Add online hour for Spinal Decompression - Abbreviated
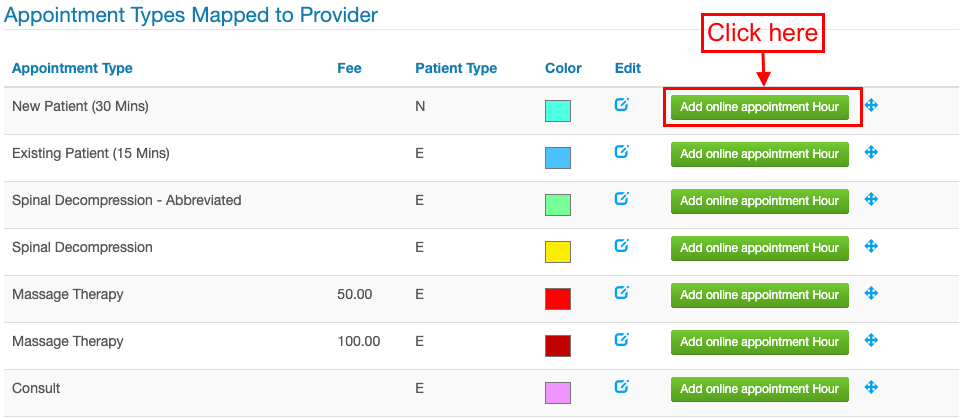The height and width of the screenshot is (419, 962). pos(760,201)
